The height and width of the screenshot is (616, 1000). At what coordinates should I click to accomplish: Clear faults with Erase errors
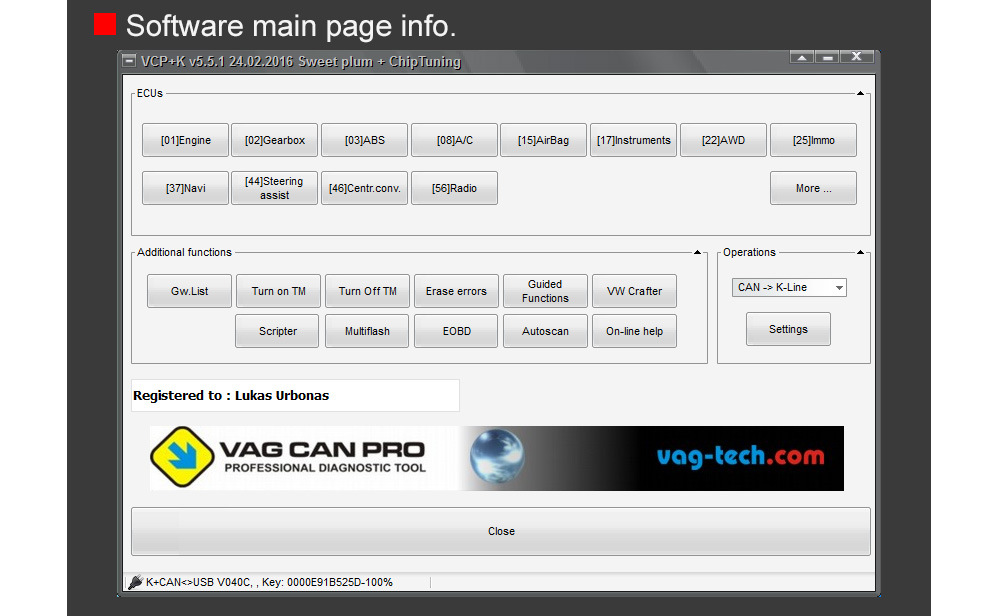pyautogui.click(x=456, y=291)
